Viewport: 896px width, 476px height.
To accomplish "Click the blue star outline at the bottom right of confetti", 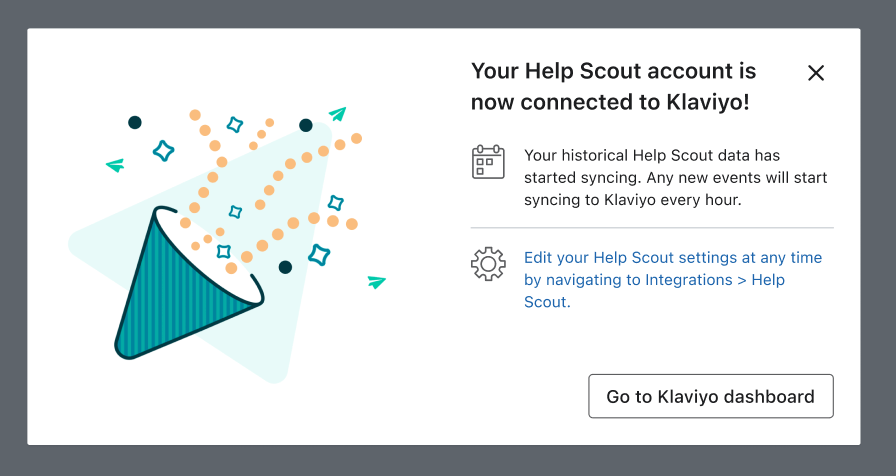I will pos(319,255).
